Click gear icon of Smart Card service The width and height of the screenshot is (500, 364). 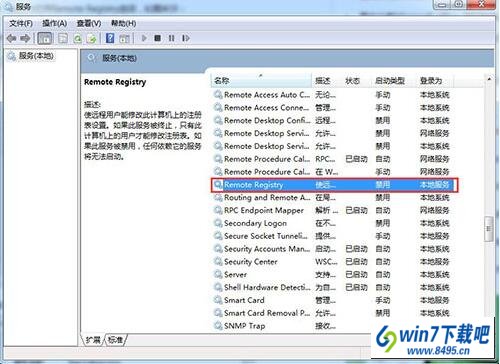[x=218, y=300]
